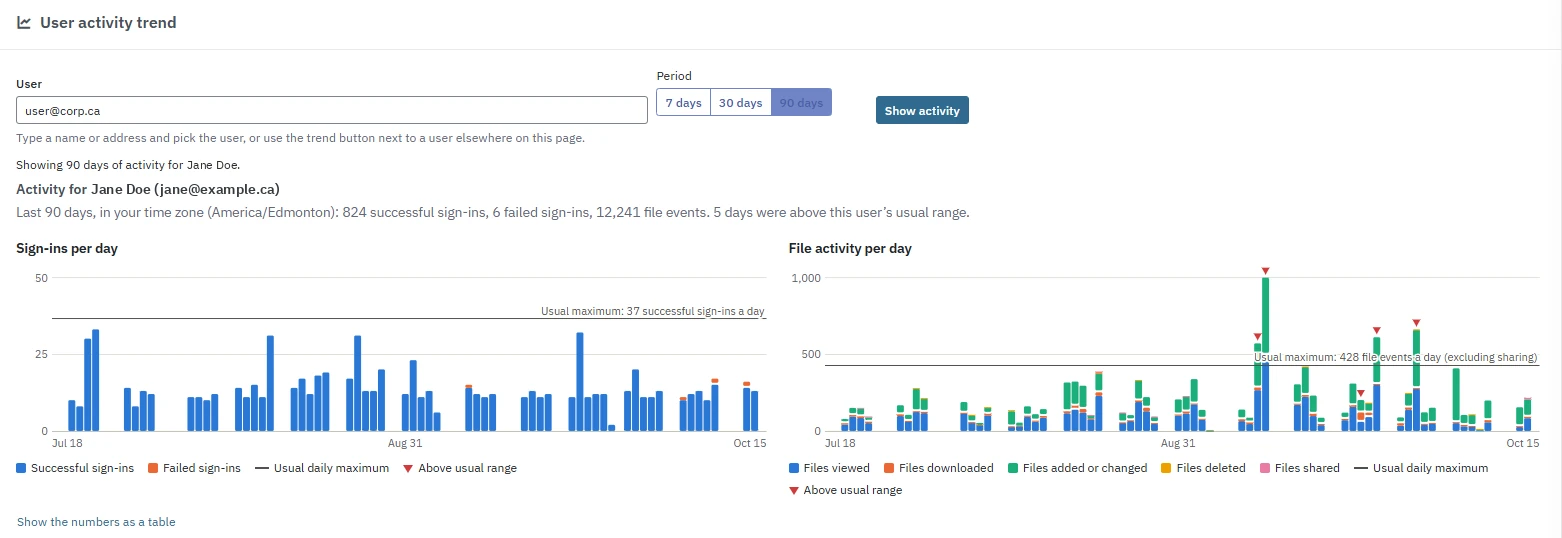The height and width of the screenshot is (538, 1562).
Task: Click the text 'Usual maximum: 37 successful sign-ins a day'
Action: [x=653, y=311]
